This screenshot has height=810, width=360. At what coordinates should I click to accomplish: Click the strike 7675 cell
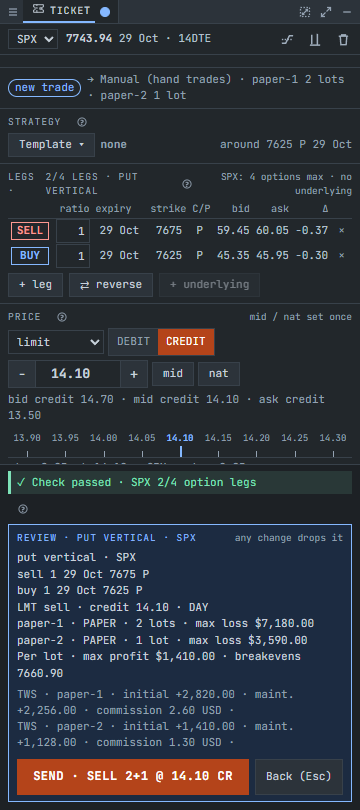(x=169, y=230)
